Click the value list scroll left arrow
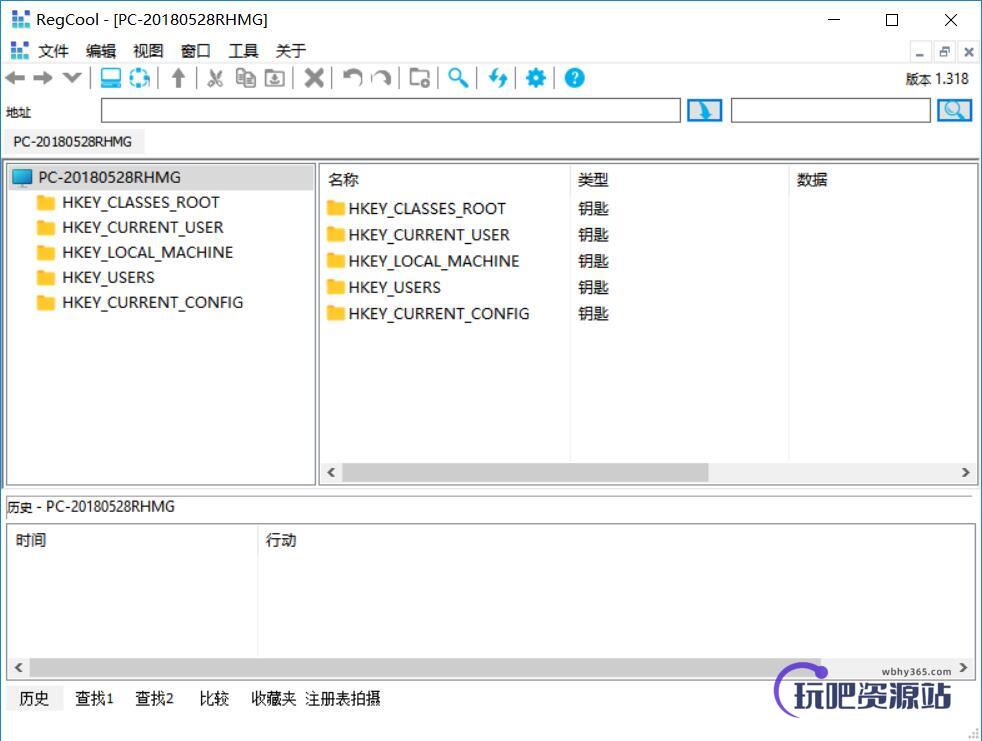The image size is (982, 741). click(331, 472)
